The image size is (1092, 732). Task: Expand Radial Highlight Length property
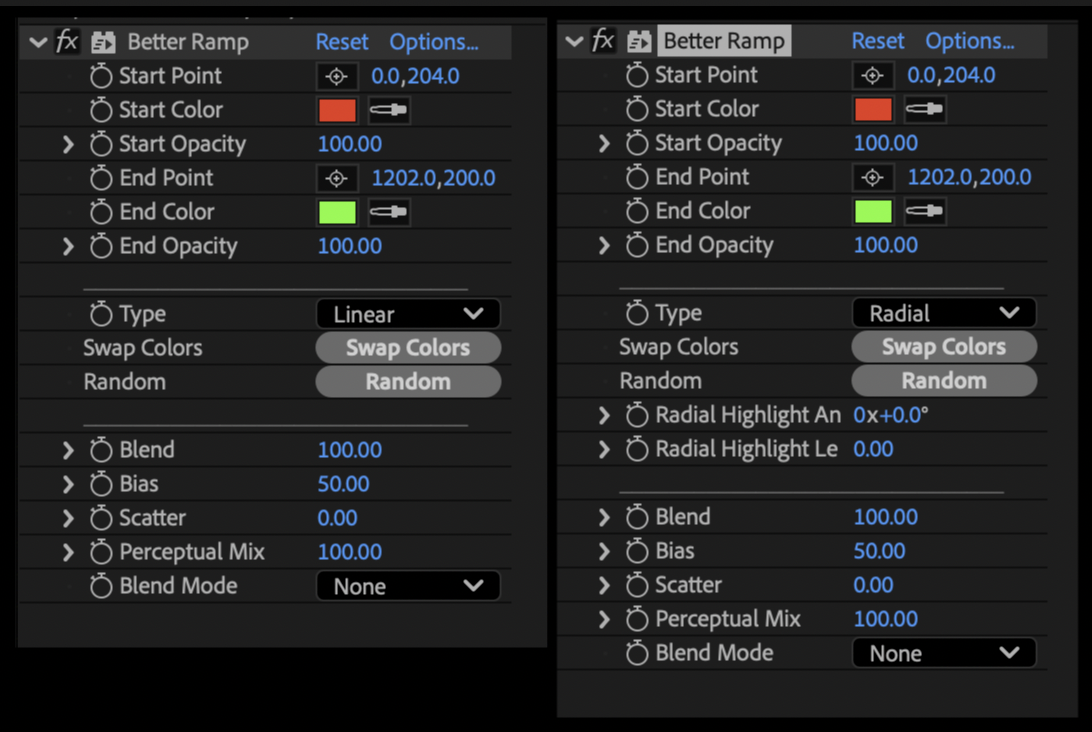[x=604, y=450]
